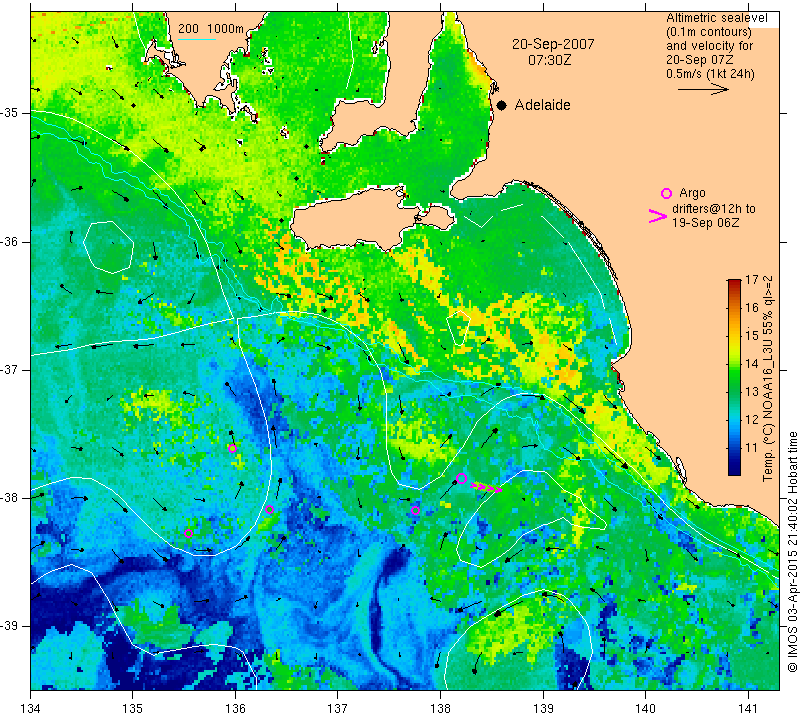Viewport: 800px width, 720px height.
Task: Click the 'Argo' legend label
Action: pos(692,193)
